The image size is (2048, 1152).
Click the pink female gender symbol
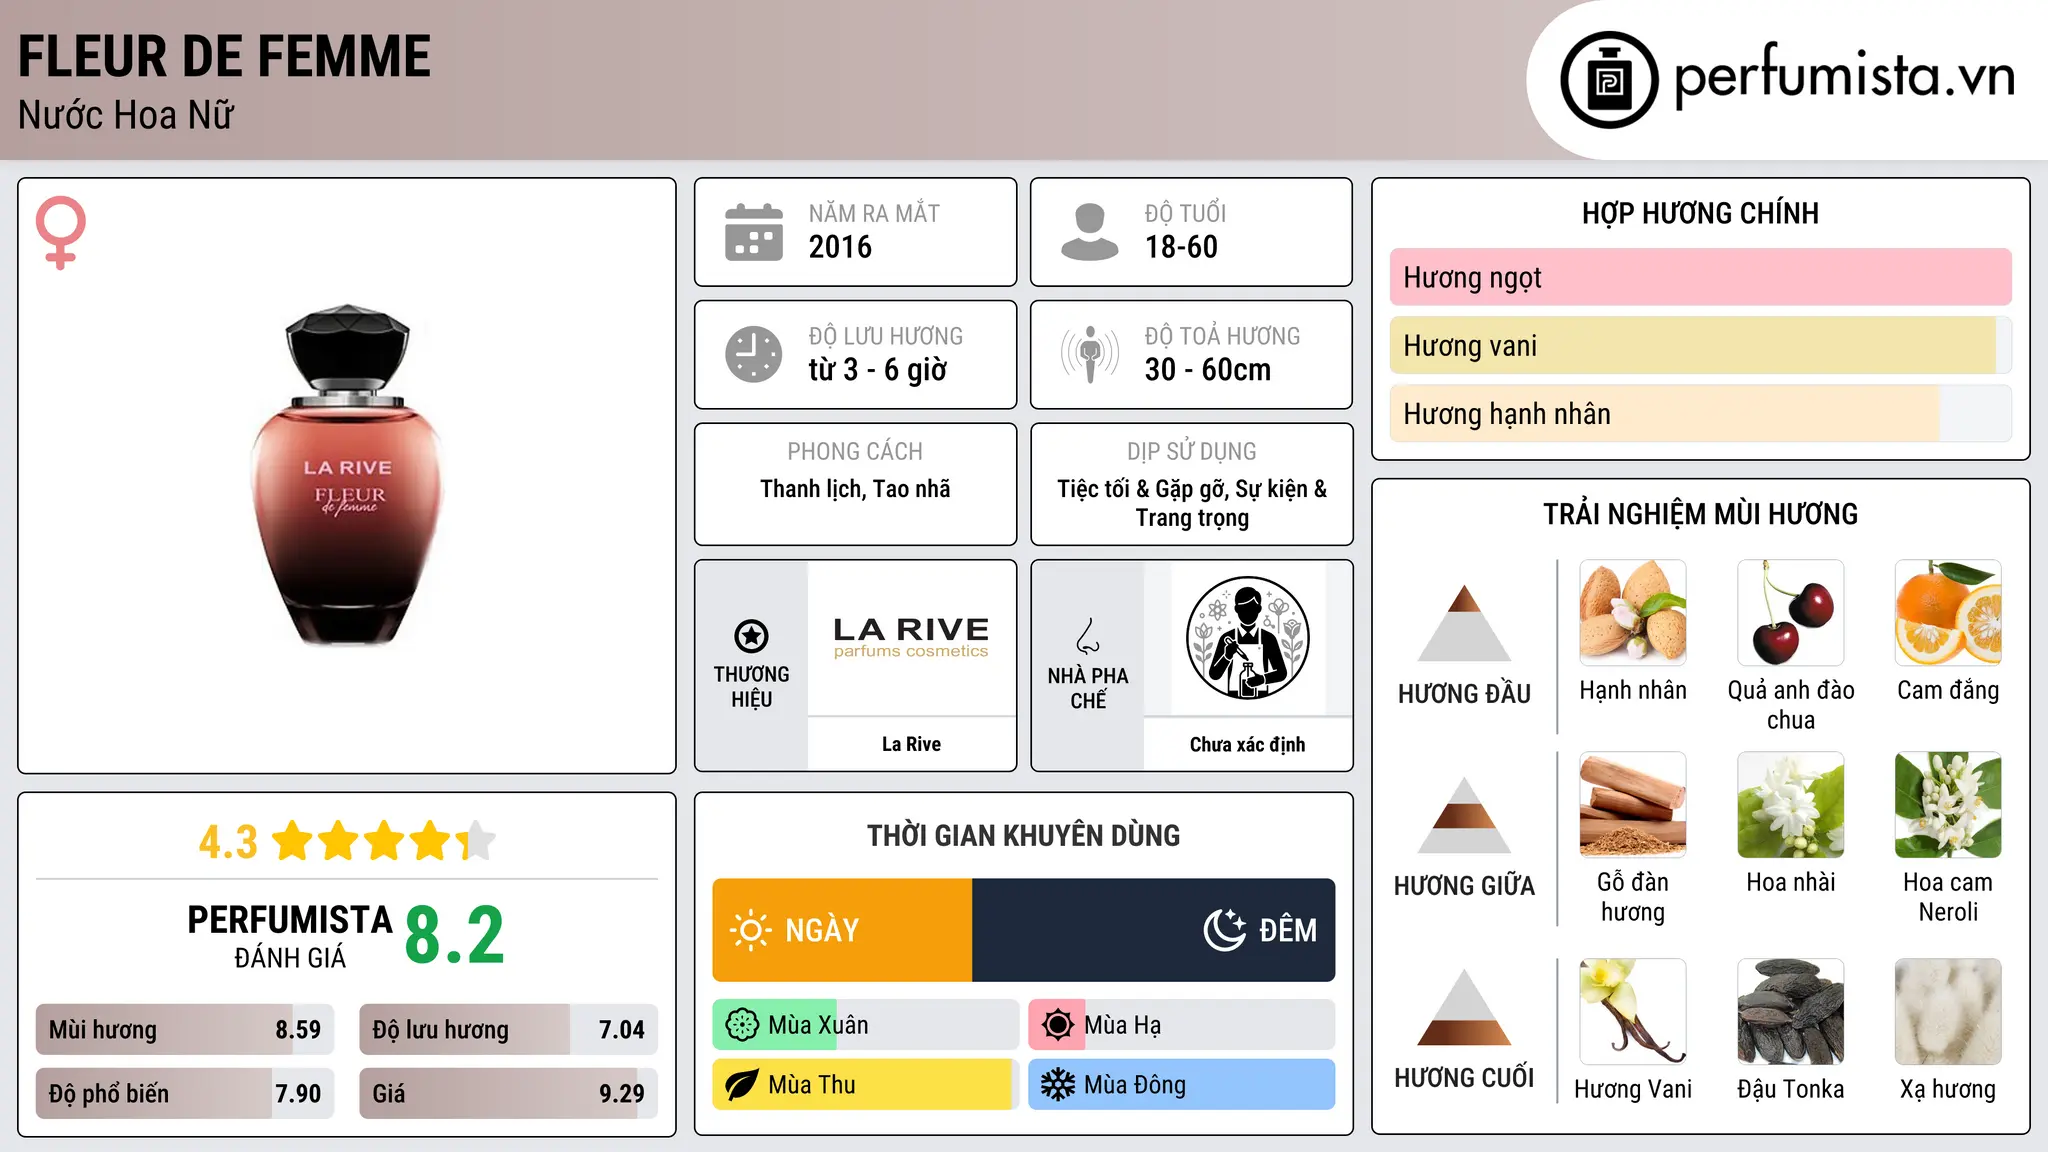[x=61, y=233]
